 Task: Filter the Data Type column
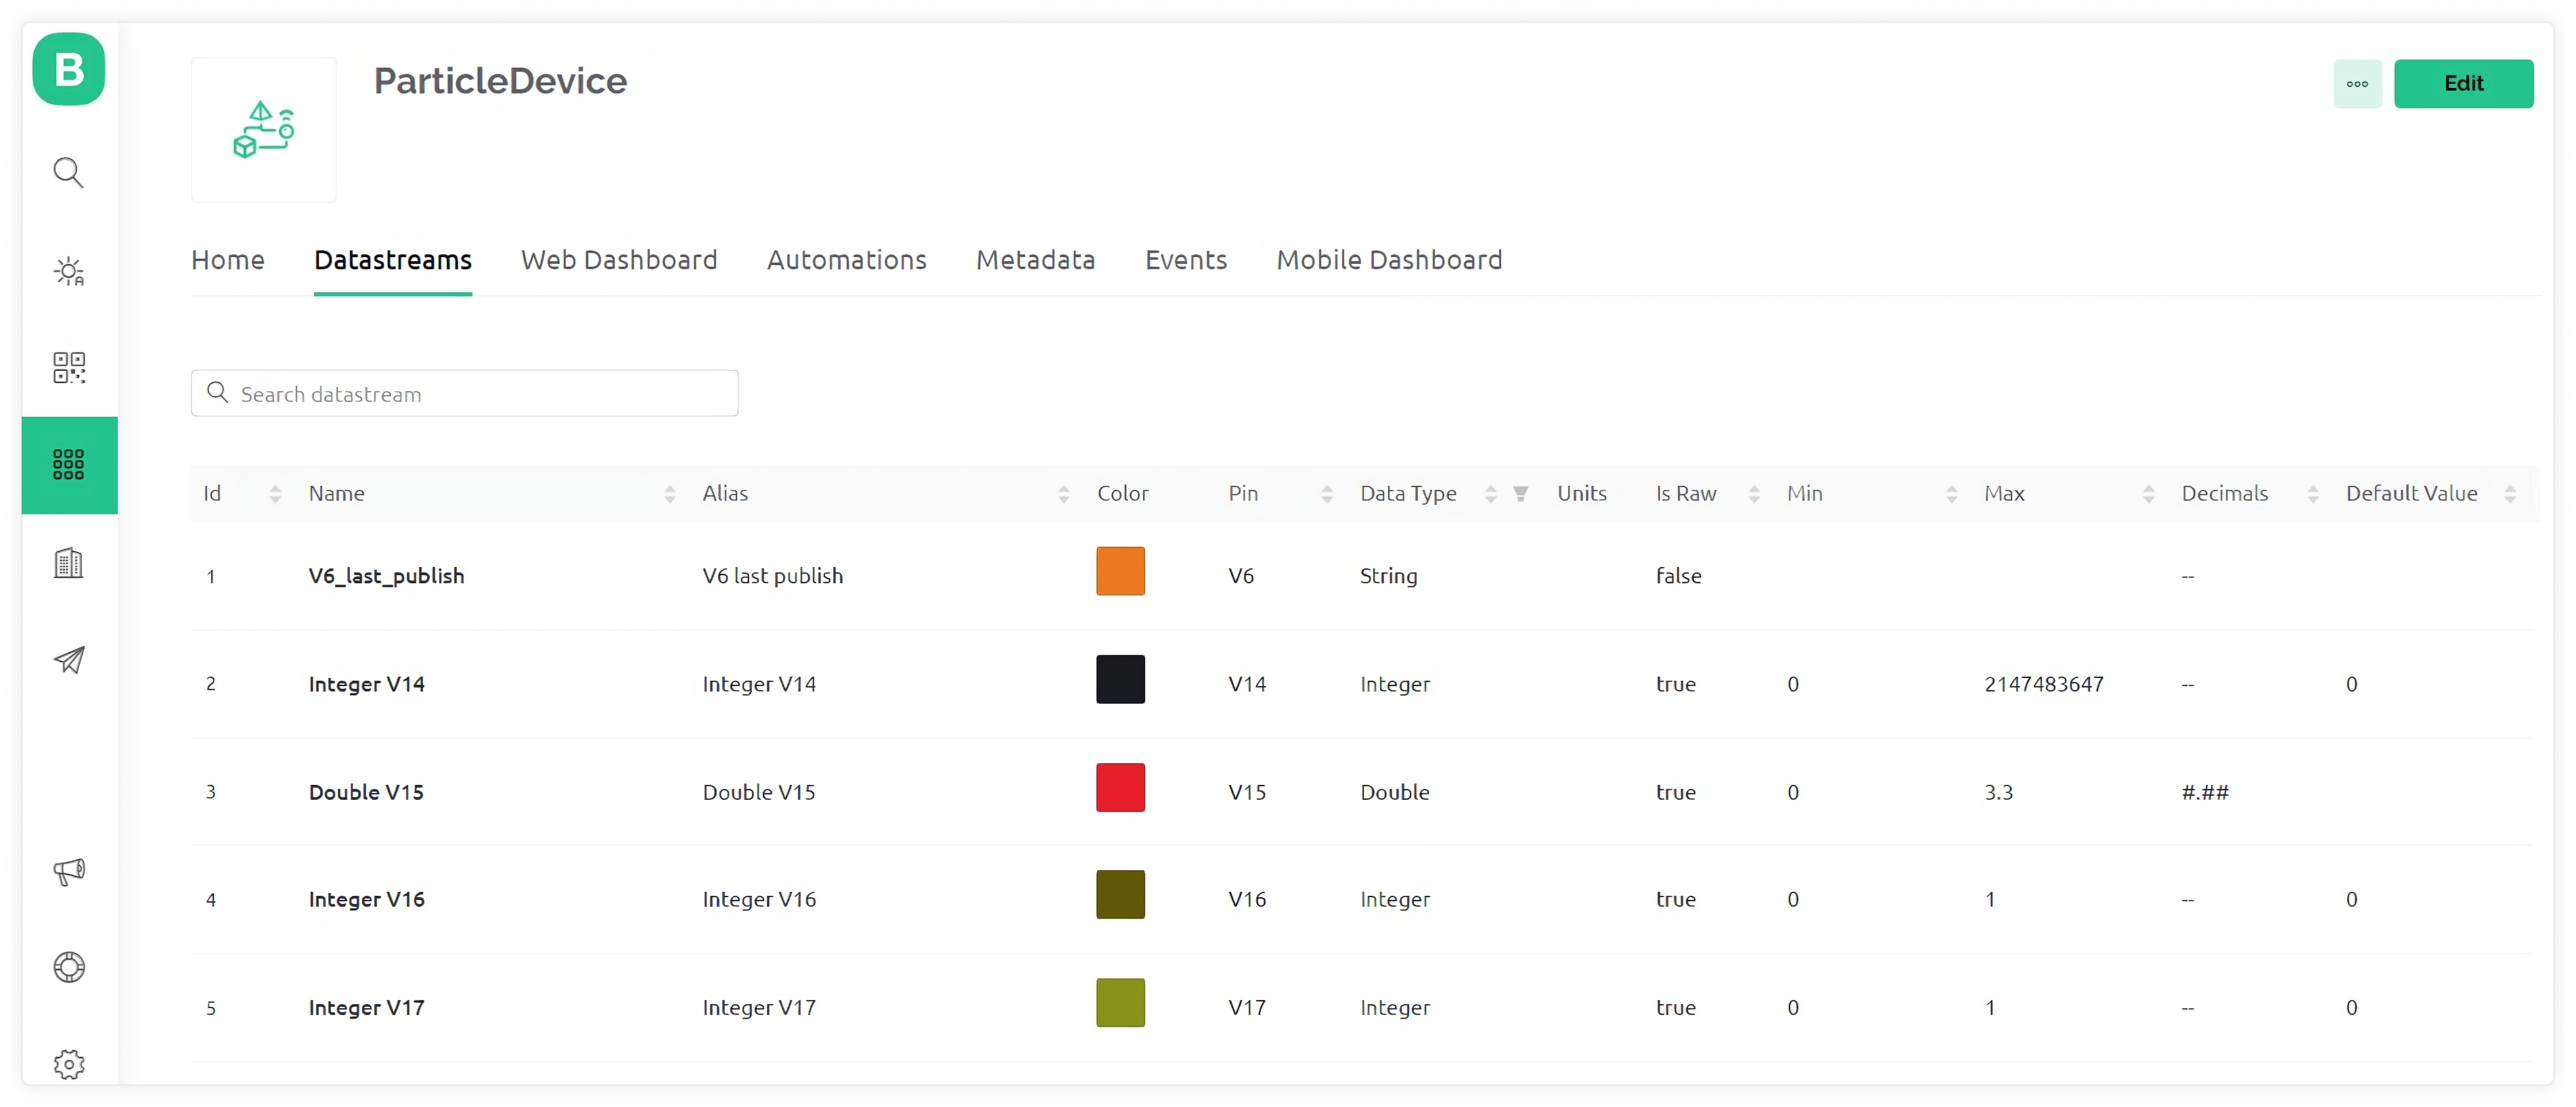1520,493
